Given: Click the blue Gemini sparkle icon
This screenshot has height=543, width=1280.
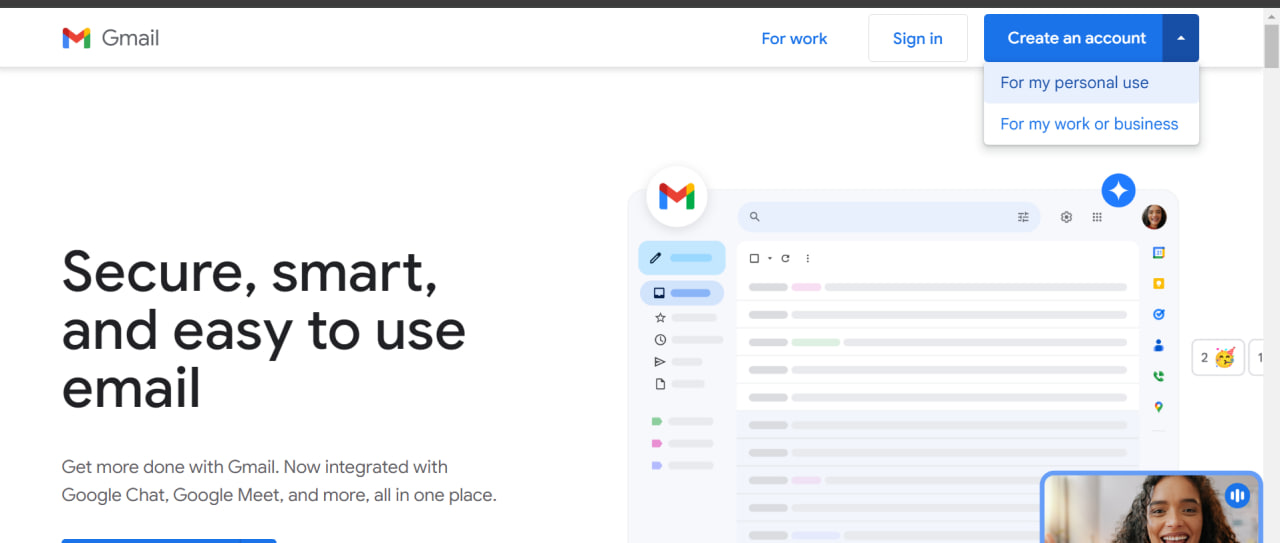Looking at the screenshot, I should tap(1118, 190).
